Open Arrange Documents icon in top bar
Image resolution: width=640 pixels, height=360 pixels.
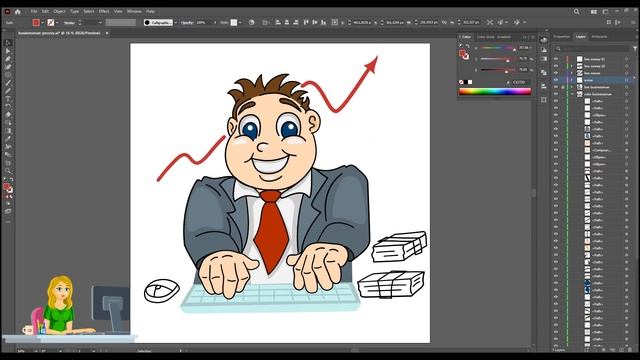click(x=594, y=12)
